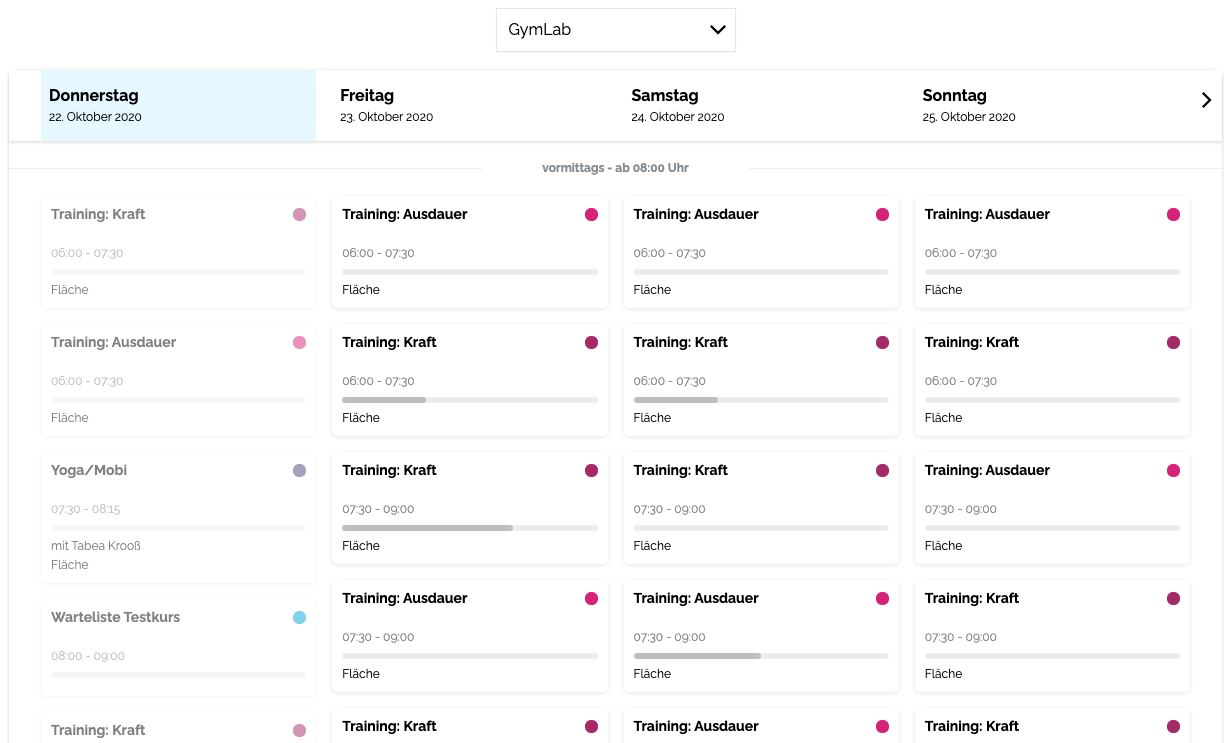Go to next days with the right chevron
Image resolution: width=1232 pixels, height=743 pixels.
click(x=1206, y=100)
